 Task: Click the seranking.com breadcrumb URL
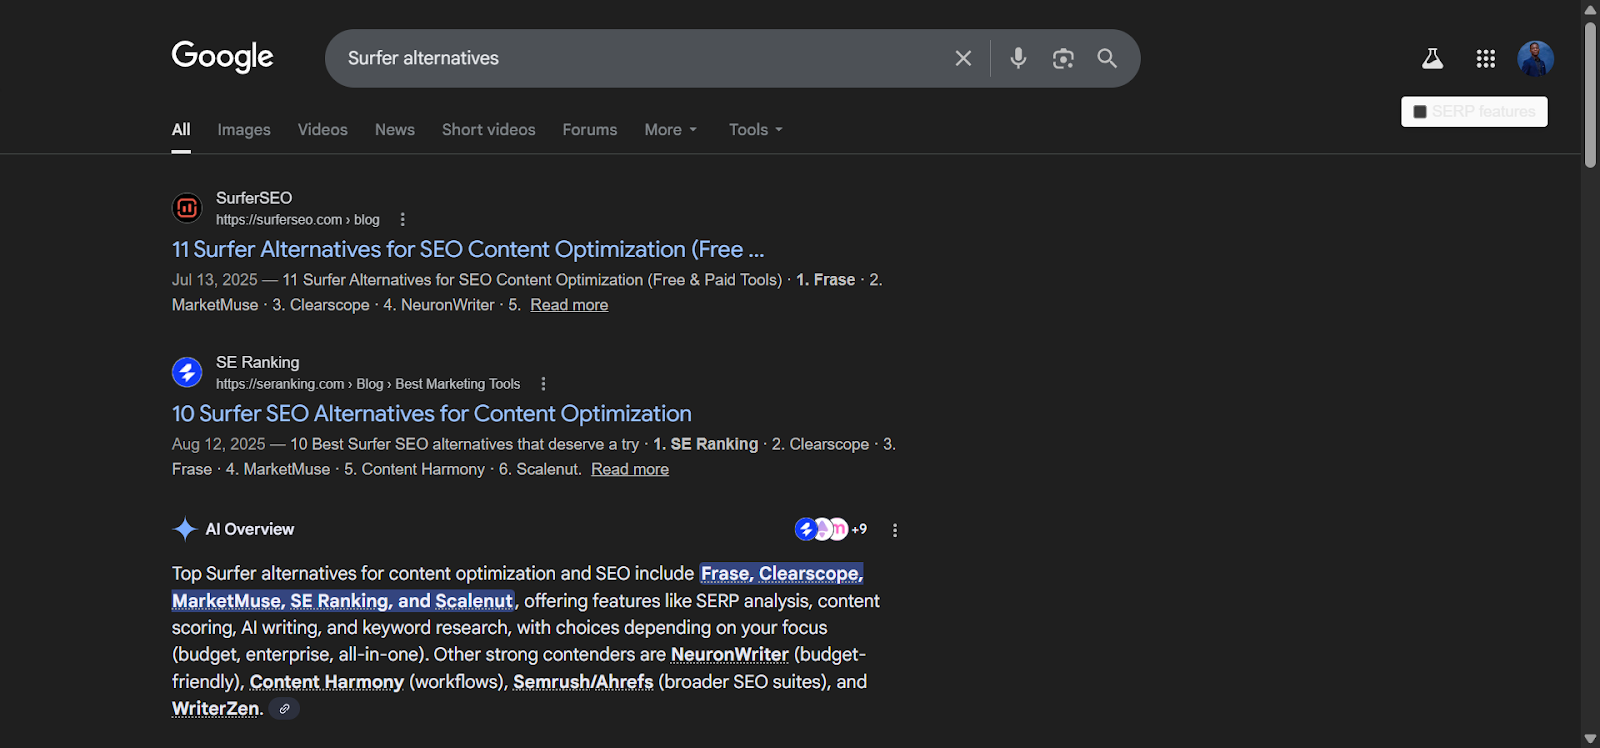[368, 384]
